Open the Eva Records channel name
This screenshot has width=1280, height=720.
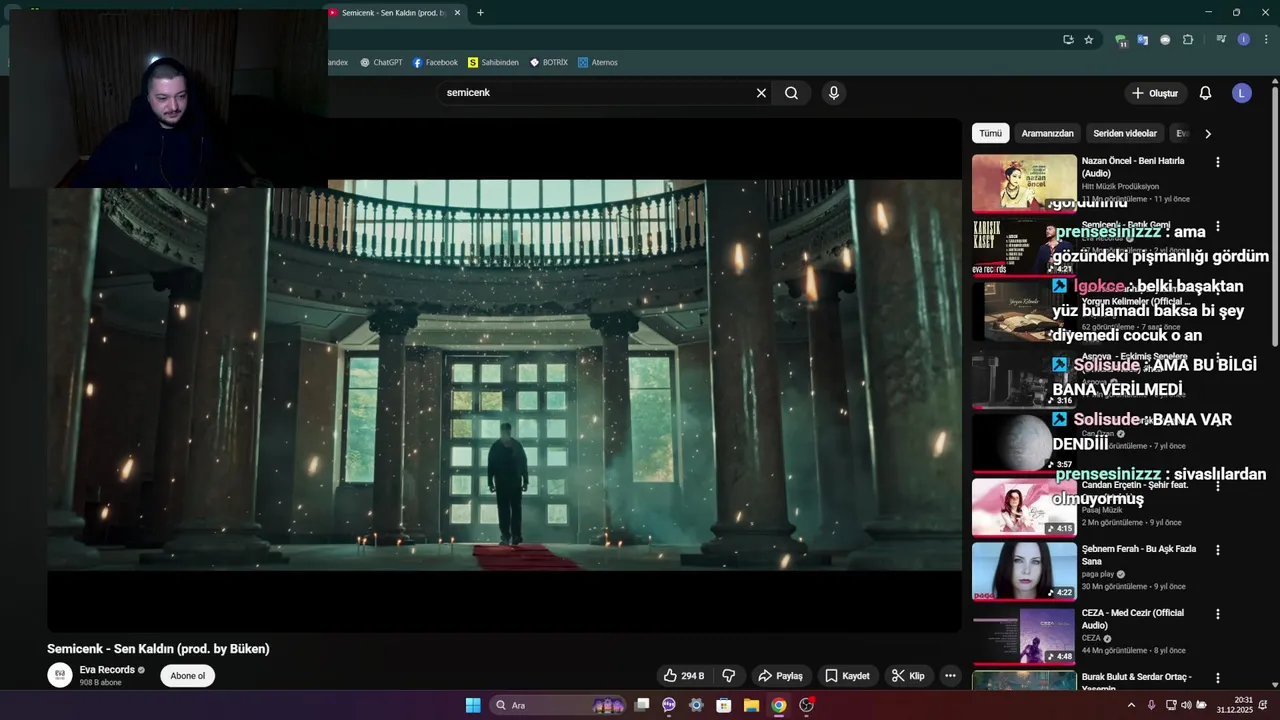pos(107,670)
